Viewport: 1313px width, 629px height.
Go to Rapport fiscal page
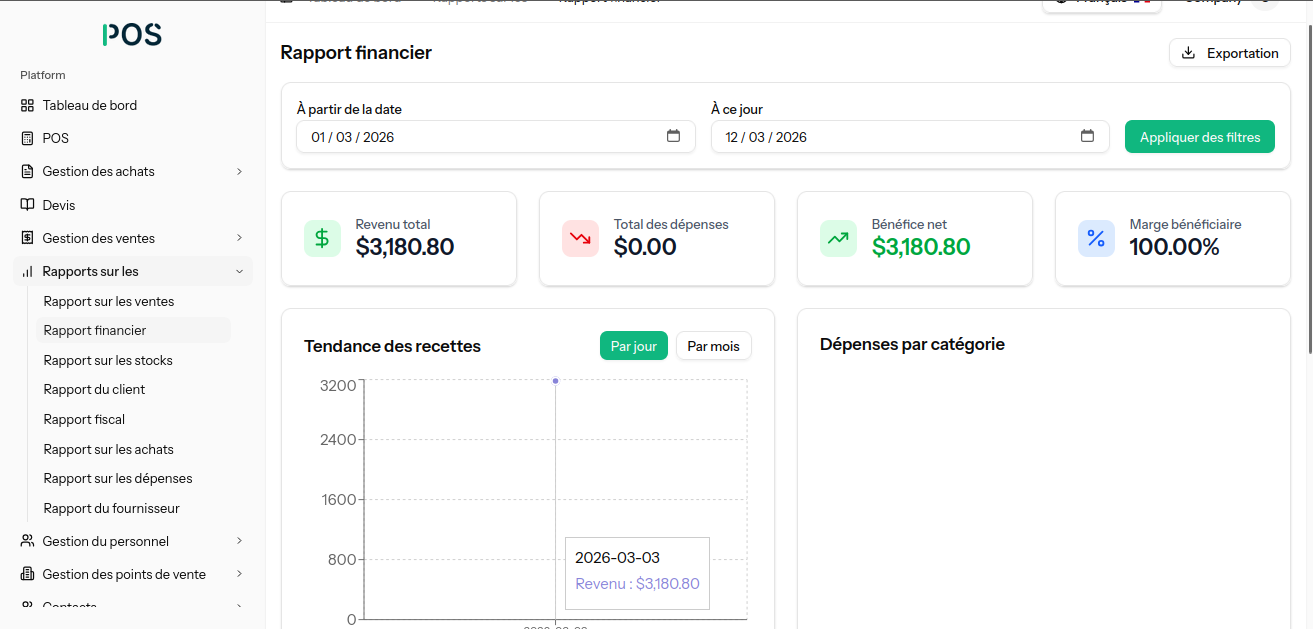click(84, 419)
